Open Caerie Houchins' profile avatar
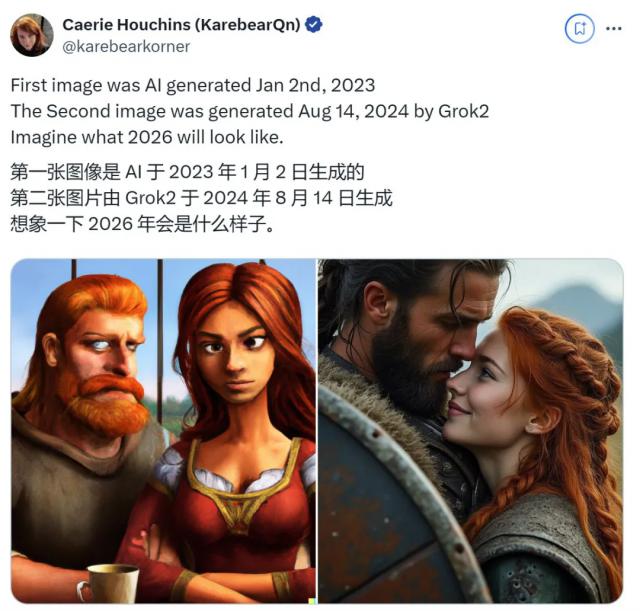Screen dimensions: 640x611 31,35
